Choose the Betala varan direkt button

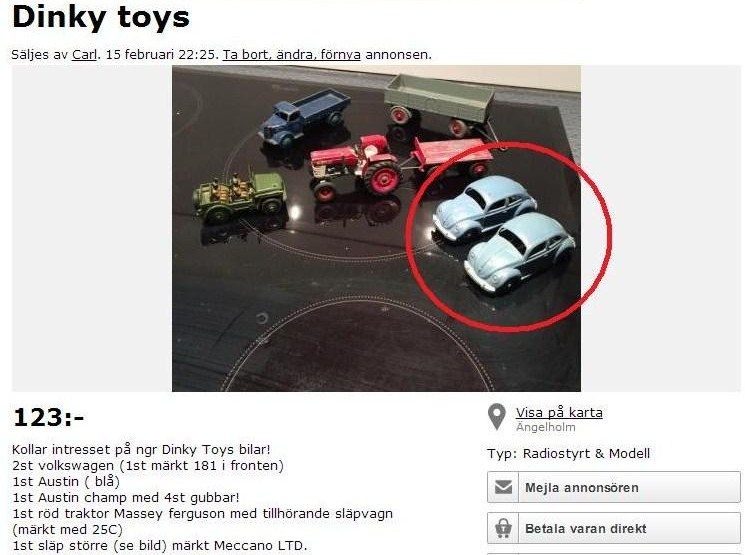click(613, 528)
